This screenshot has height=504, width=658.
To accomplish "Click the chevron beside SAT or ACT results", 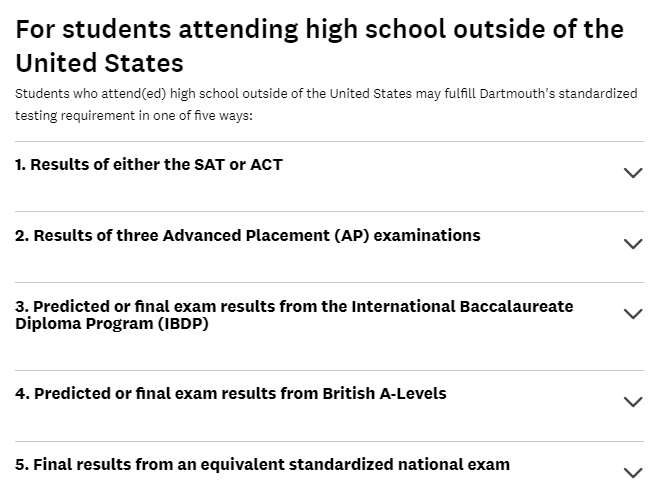I will tap(633, 173).
